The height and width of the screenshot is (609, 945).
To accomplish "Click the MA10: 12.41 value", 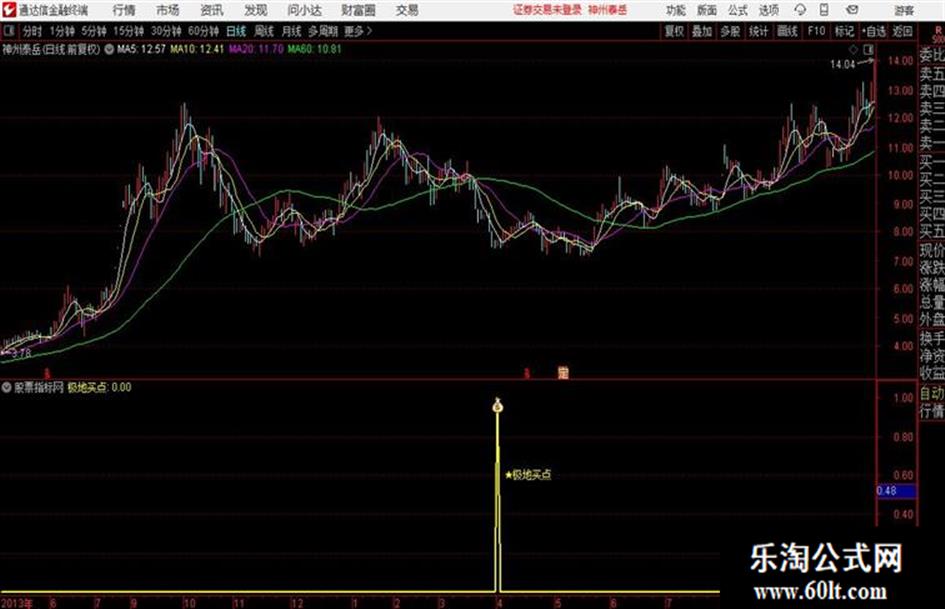I will pyautogui.click(x=196, y=49).
